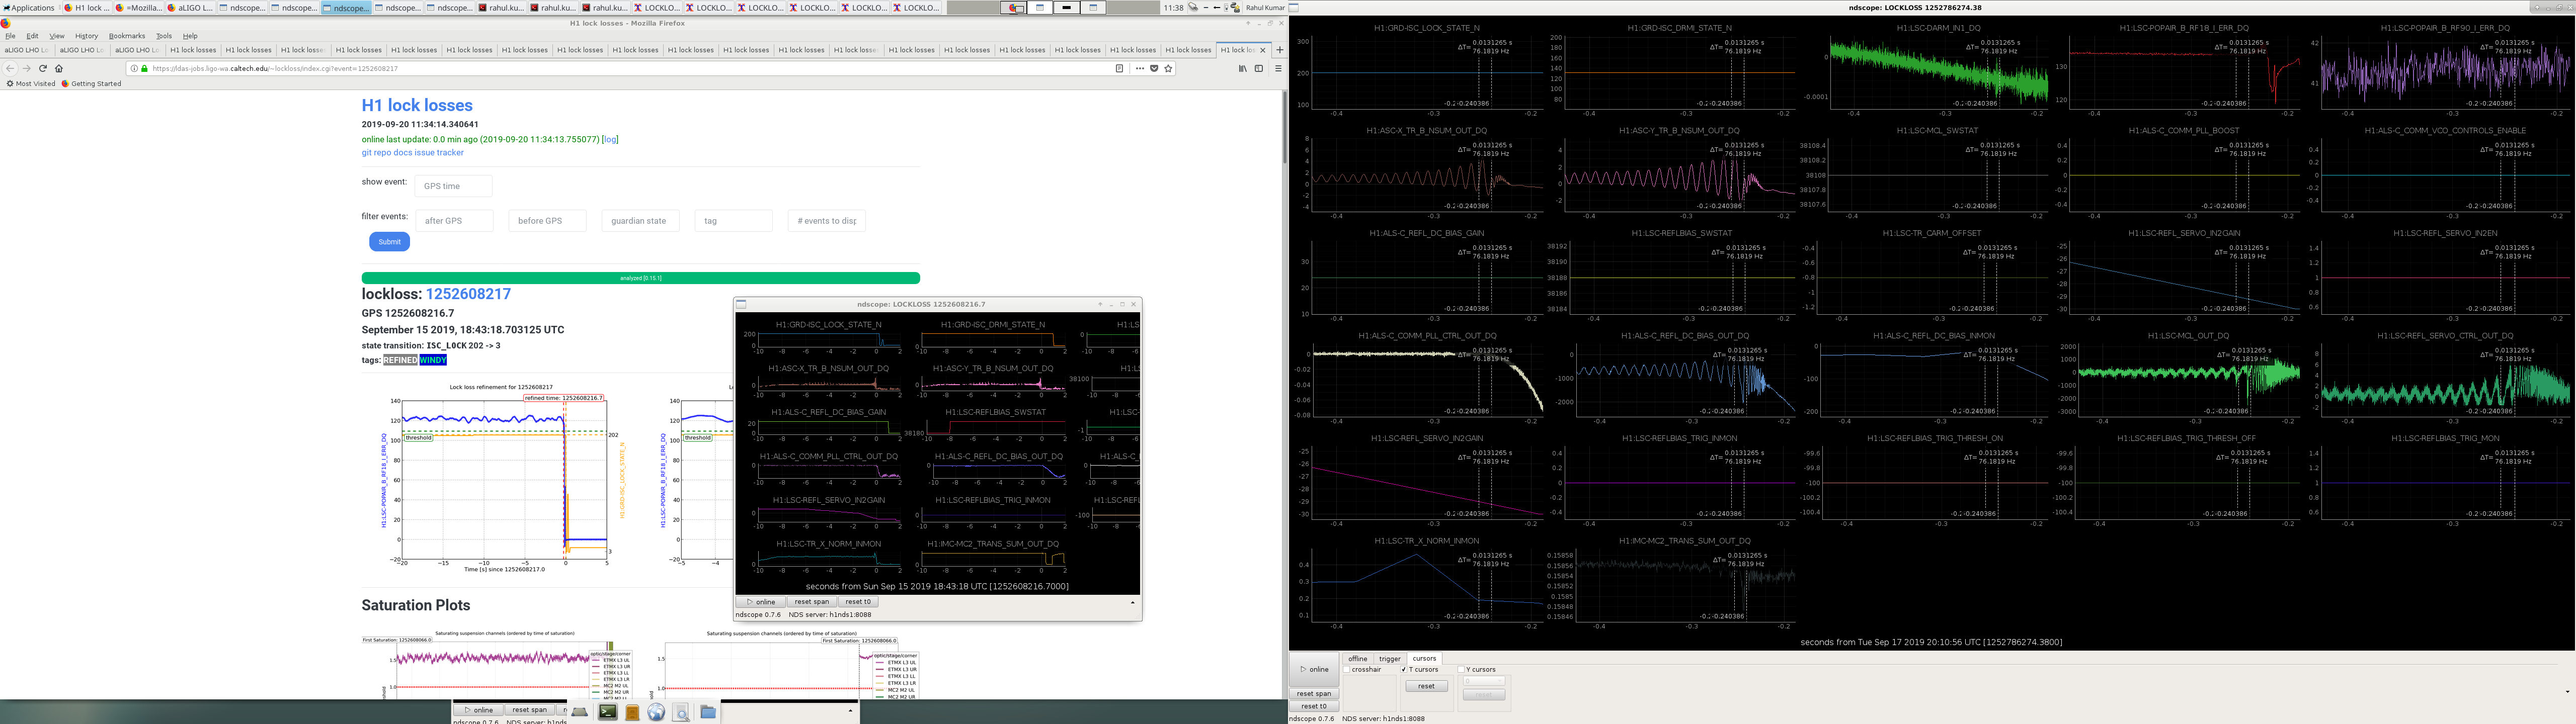Viewport: 2576px width, 724px height.
Task: Open Firefox Edit menu
Action: click(x=32, y=36)
